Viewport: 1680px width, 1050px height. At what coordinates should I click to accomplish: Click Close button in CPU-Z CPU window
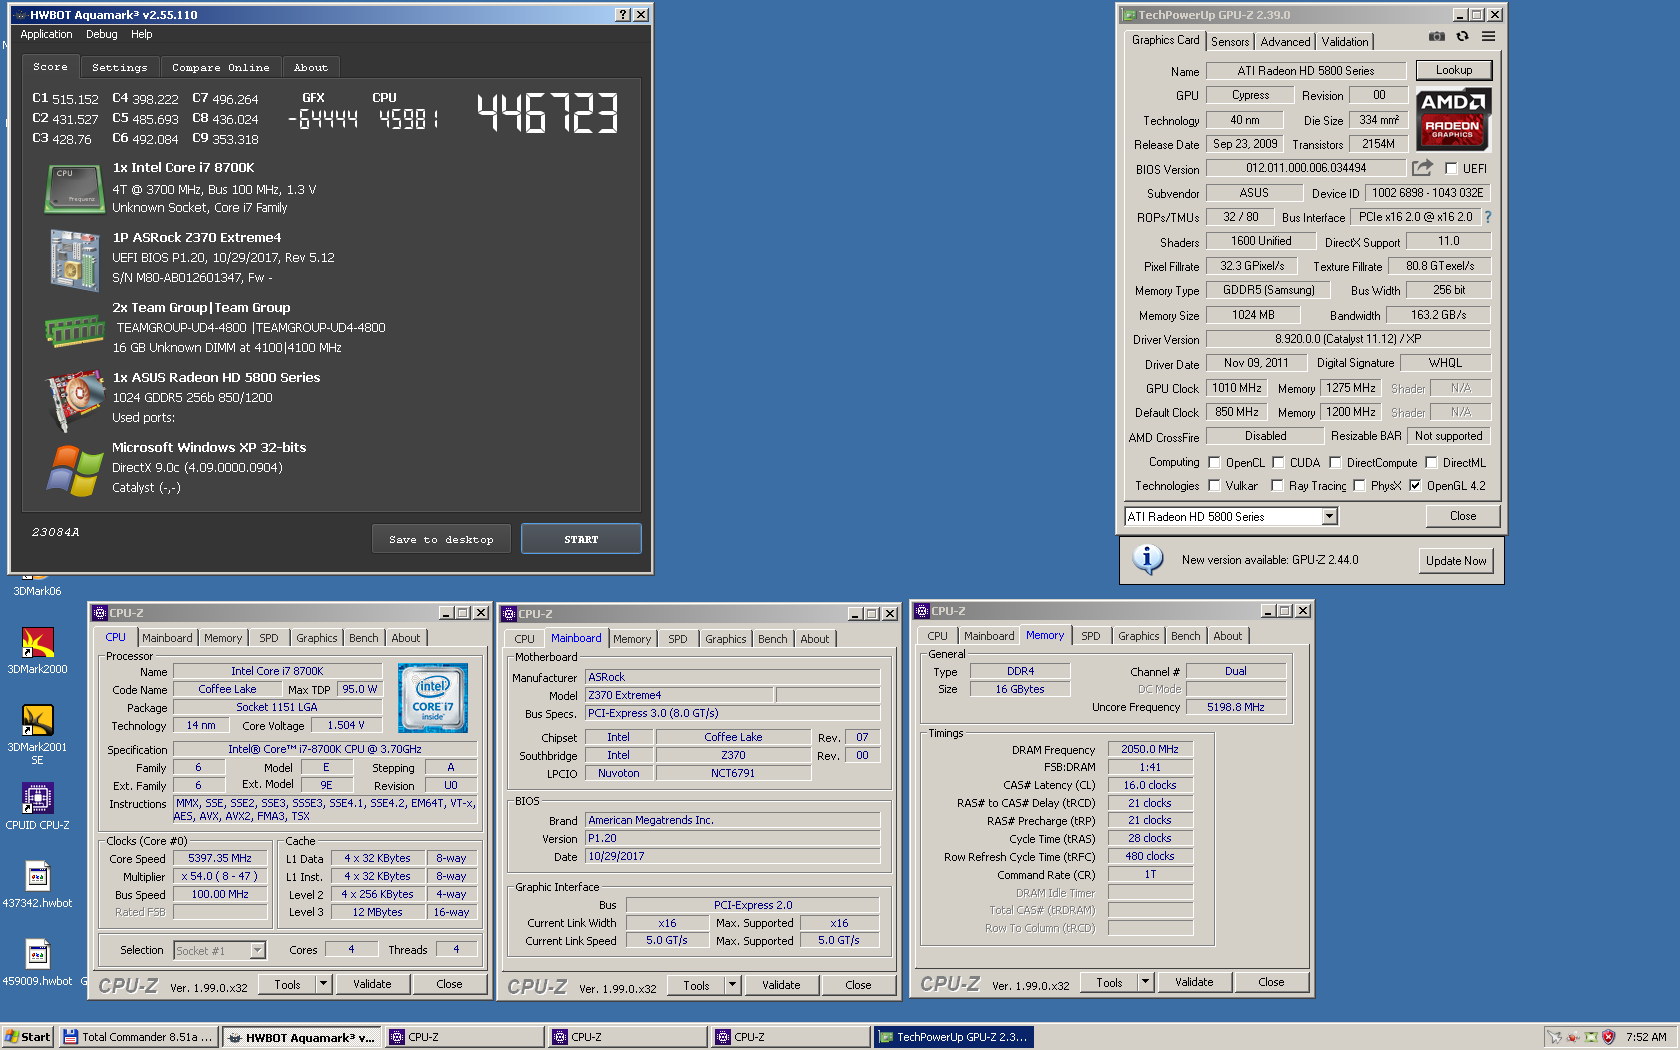[449, 985]
